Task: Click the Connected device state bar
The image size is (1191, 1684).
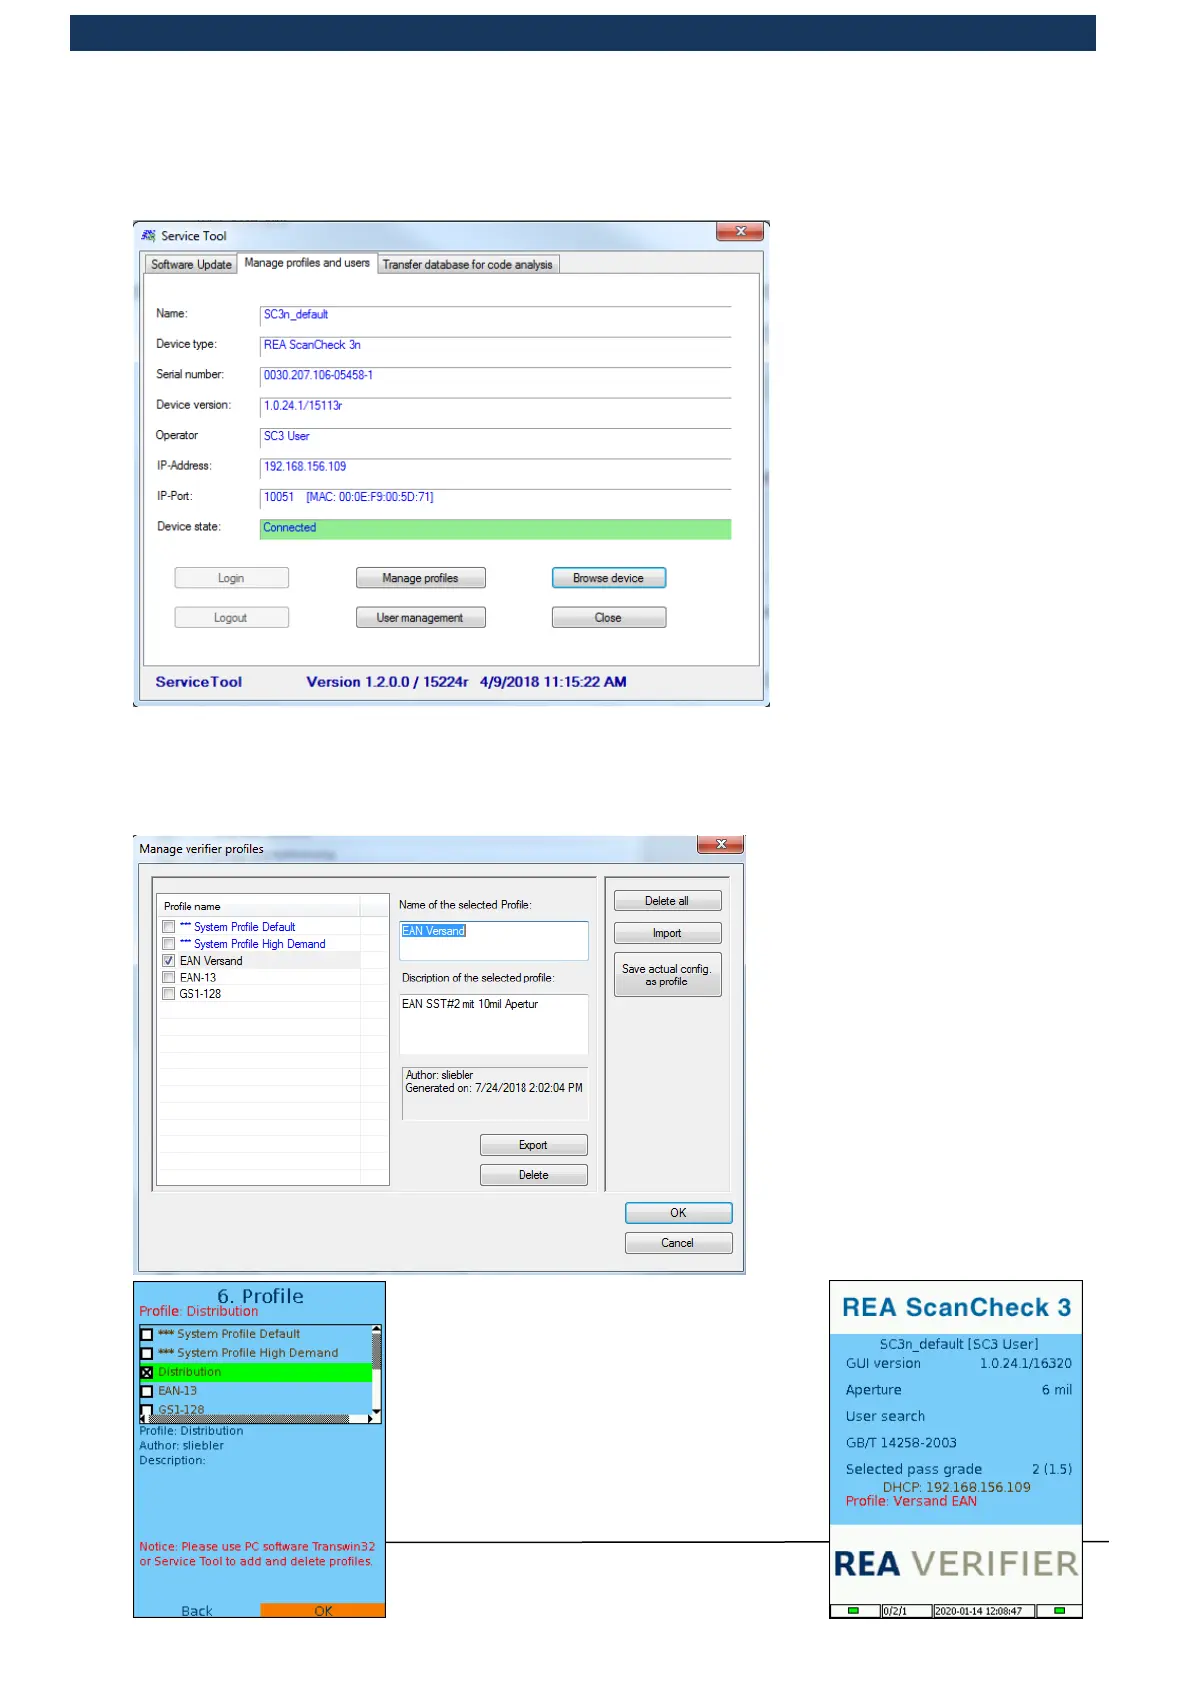Action: pyautogui.click(x=495, y=528)
